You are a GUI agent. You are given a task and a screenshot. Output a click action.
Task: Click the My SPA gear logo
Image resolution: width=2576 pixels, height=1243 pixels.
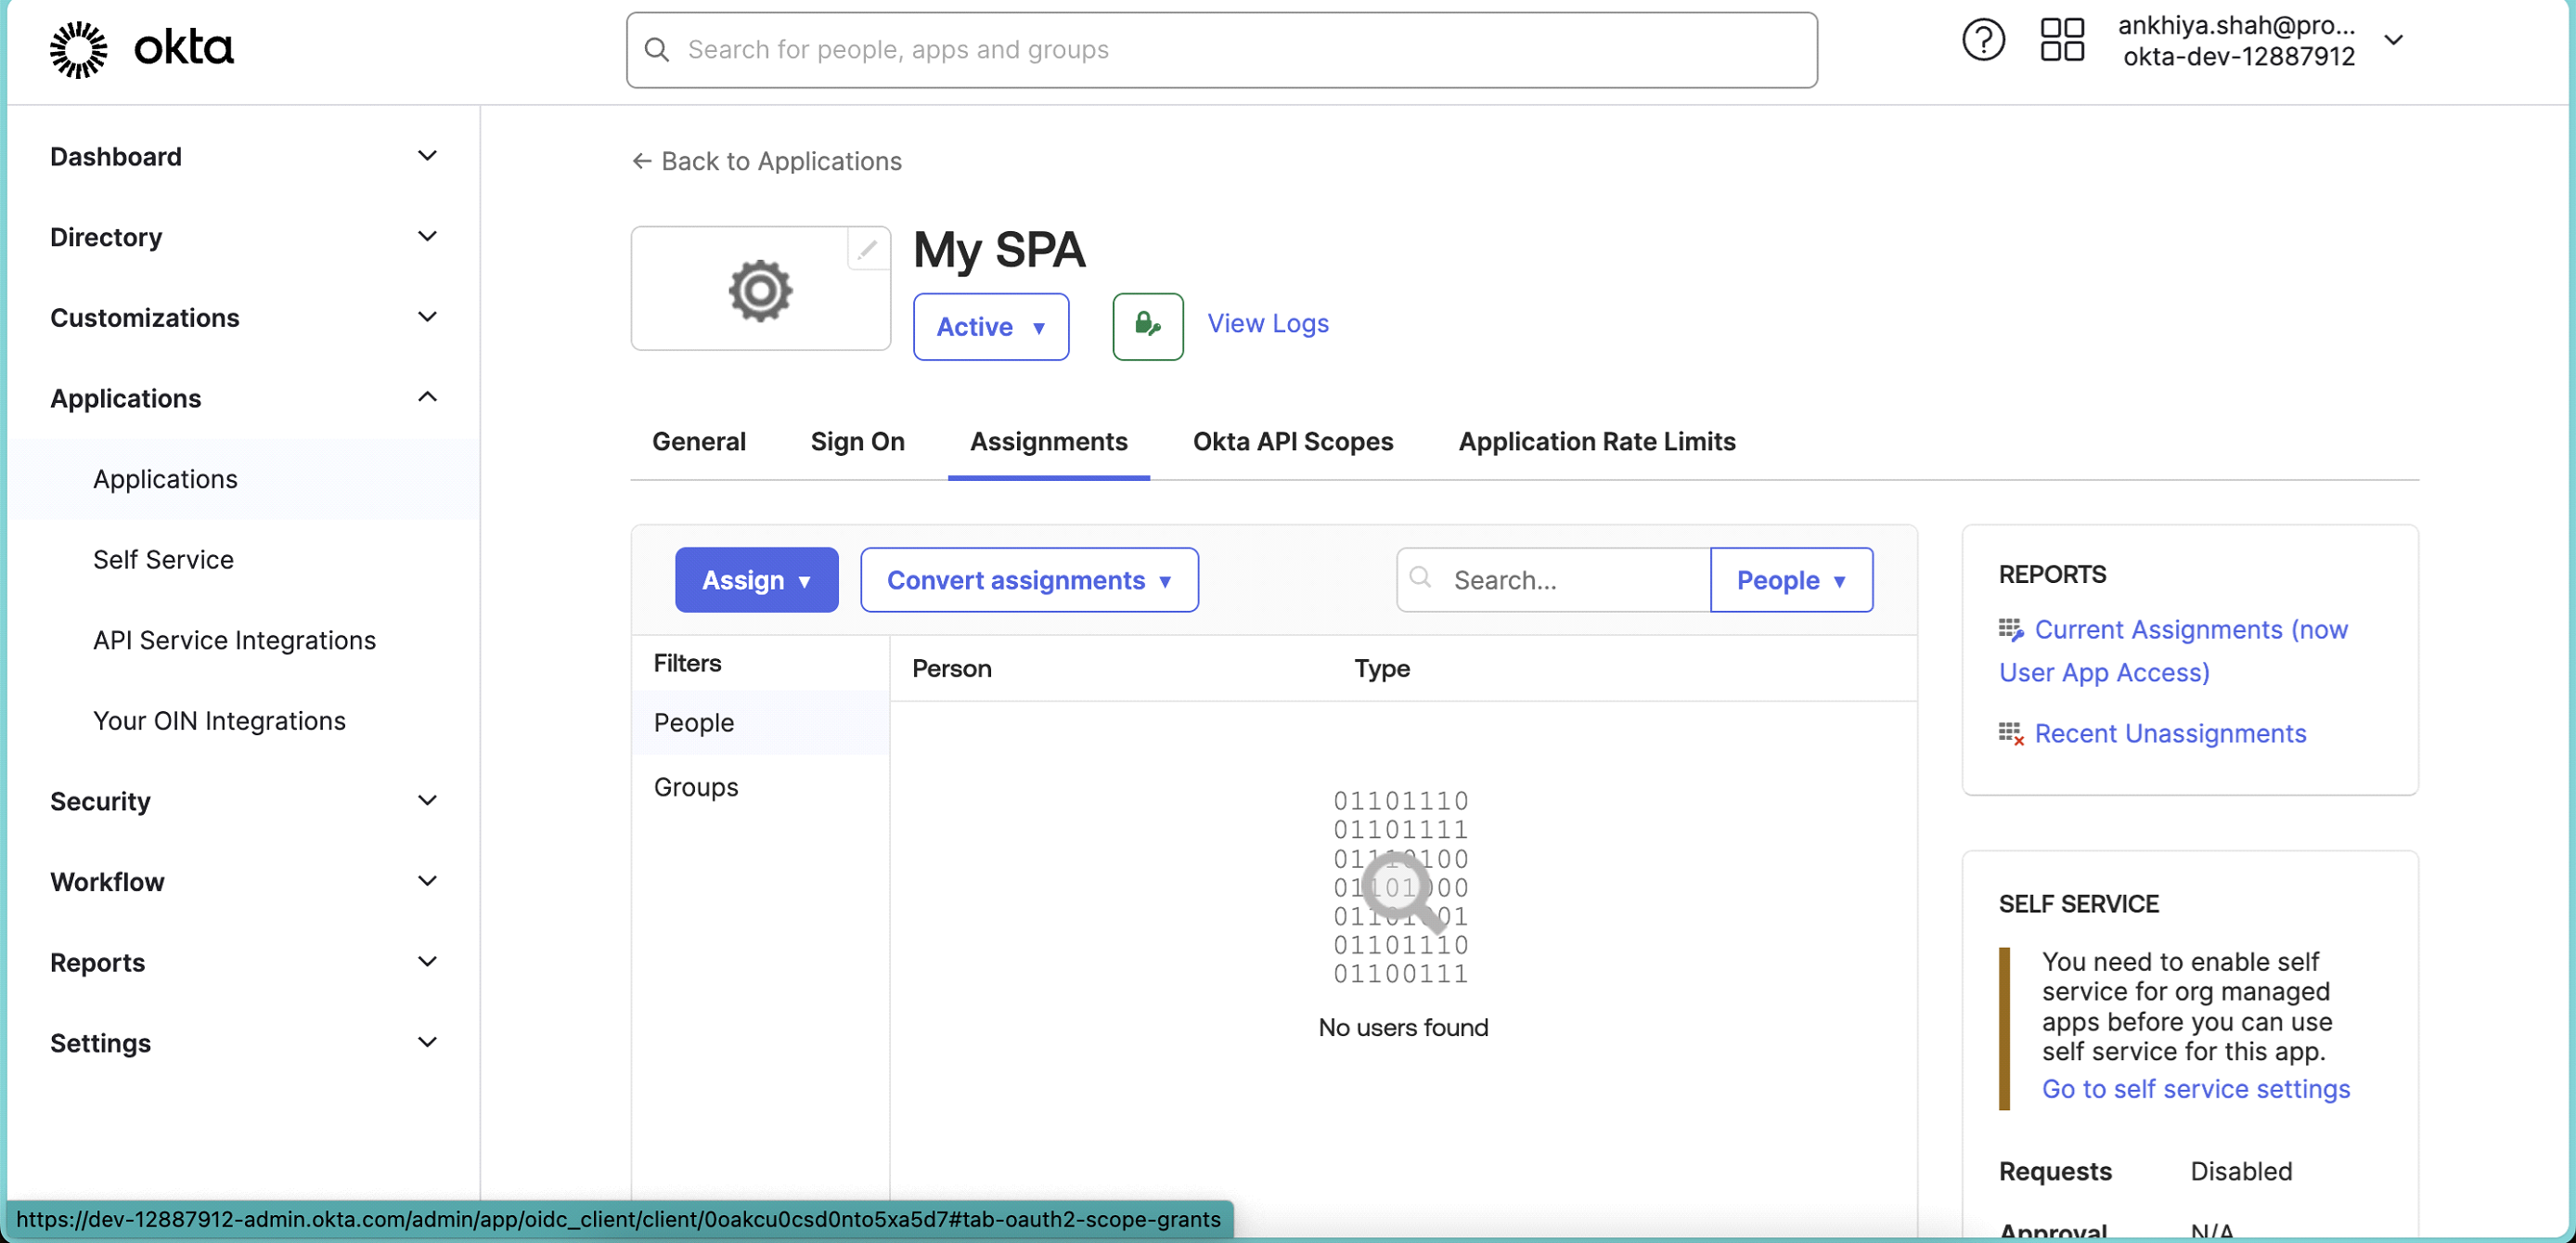(760, 290)
